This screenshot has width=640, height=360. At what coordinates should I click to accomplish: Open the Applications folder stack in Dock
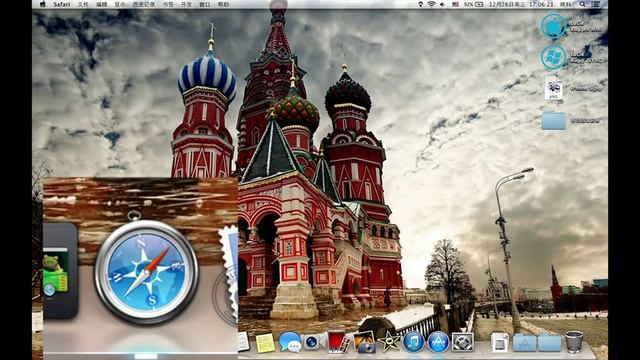pos(524,343)
